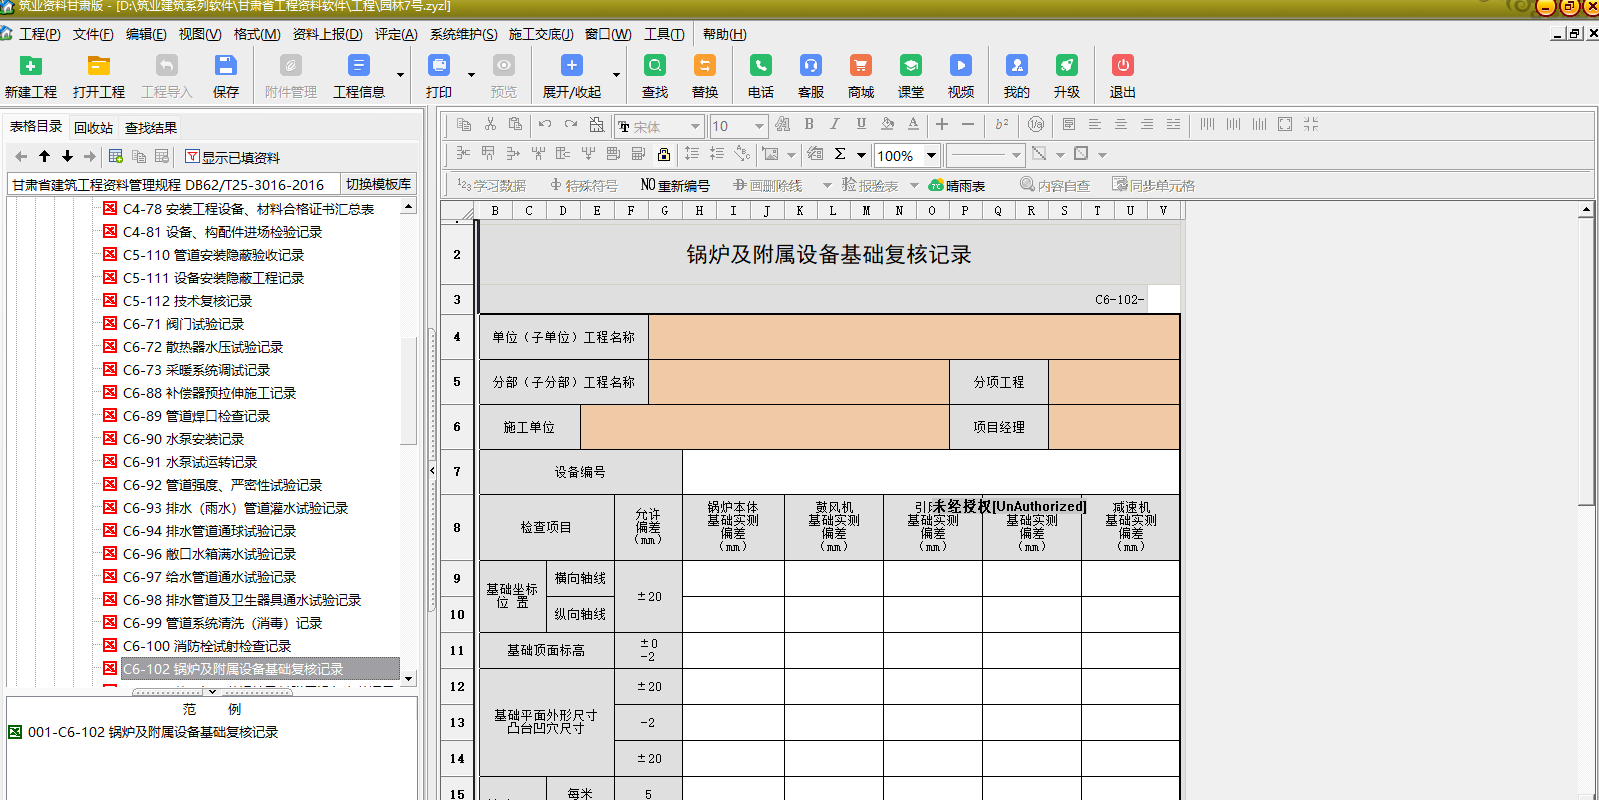Select 001-C6-102 example record in lower panel

(153, 732)
